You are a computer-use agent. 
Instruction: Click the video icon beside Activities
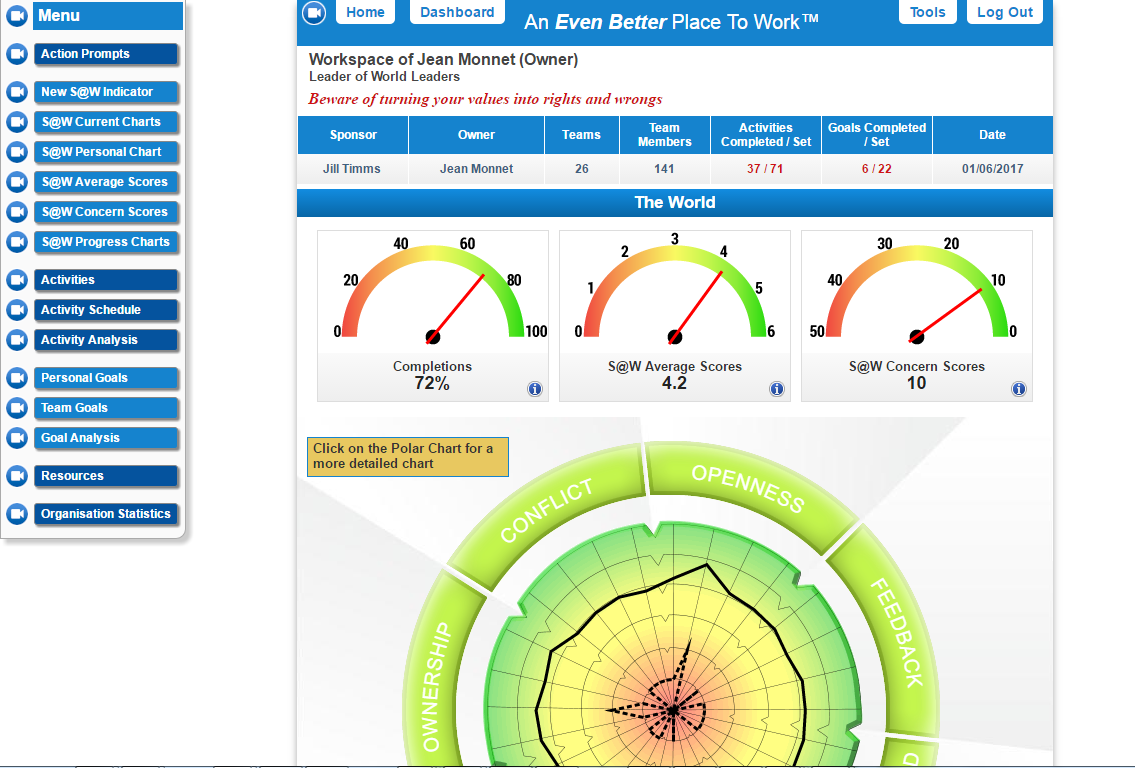point(17,280)
